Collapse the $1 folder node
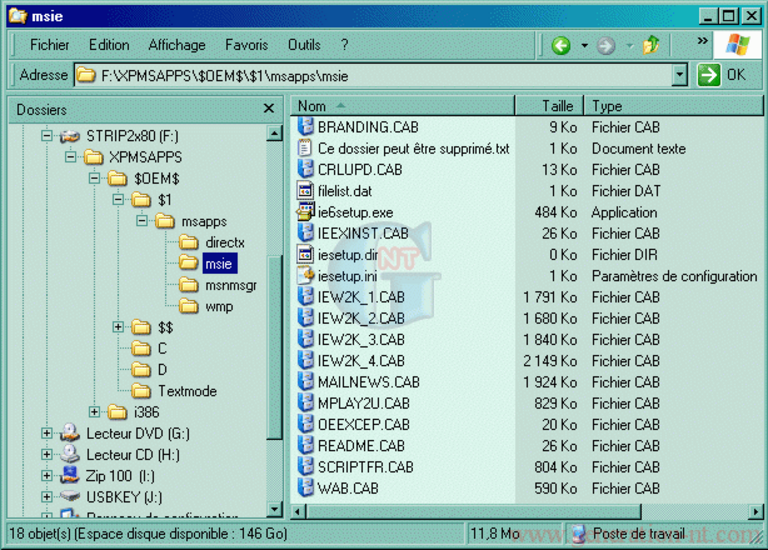 coord(118,199)
